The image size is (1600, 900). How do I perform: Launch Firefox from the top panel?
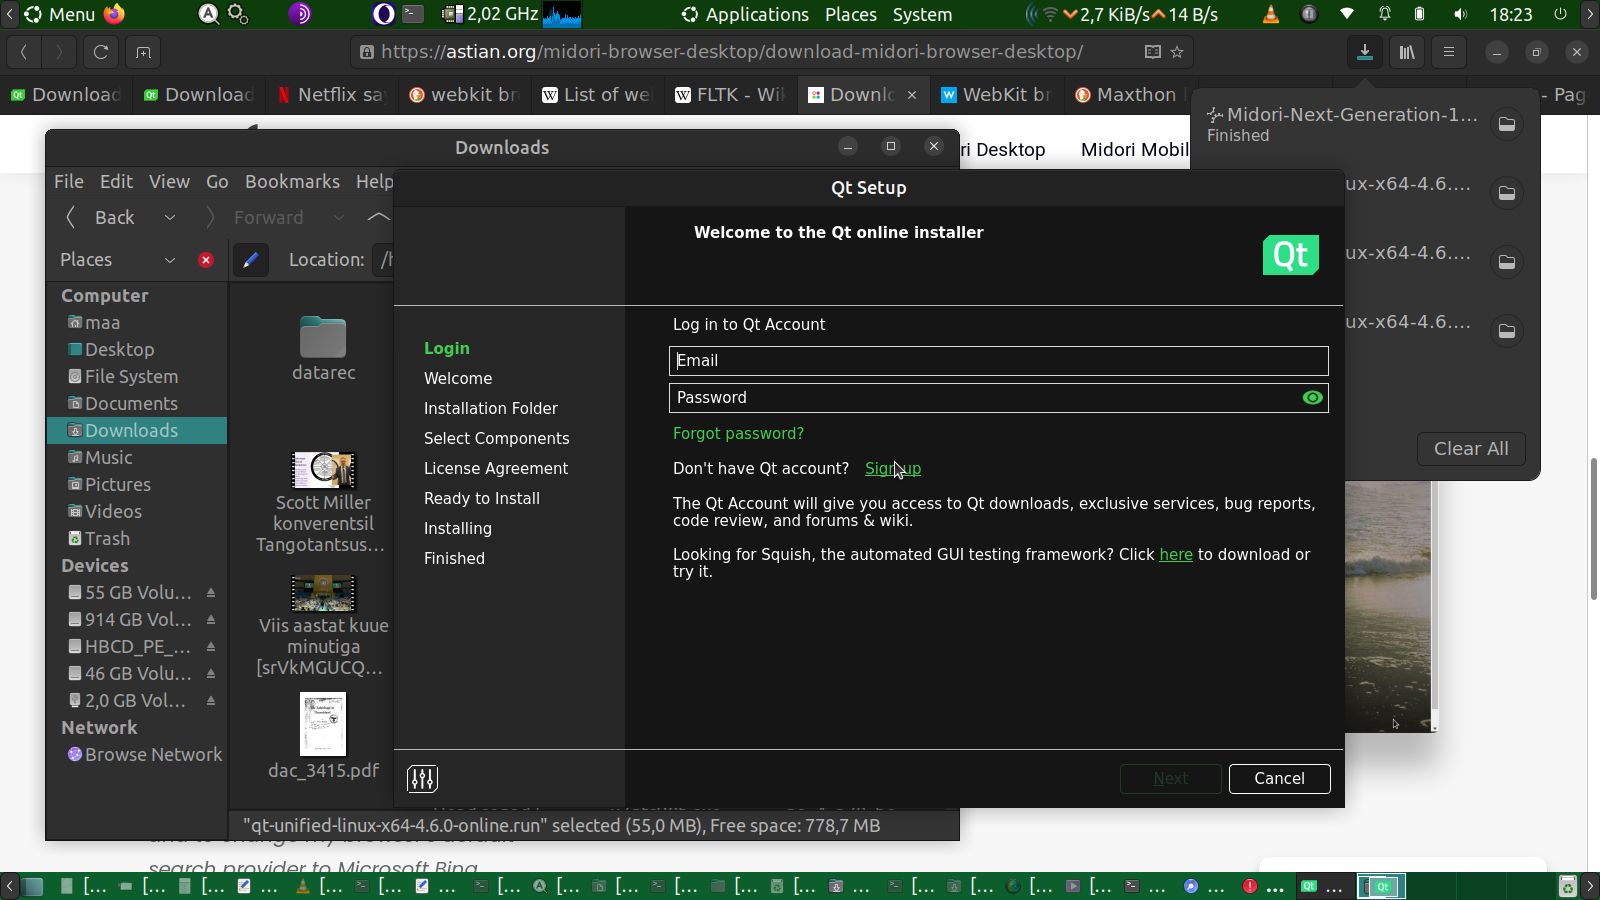coord(115,14)
